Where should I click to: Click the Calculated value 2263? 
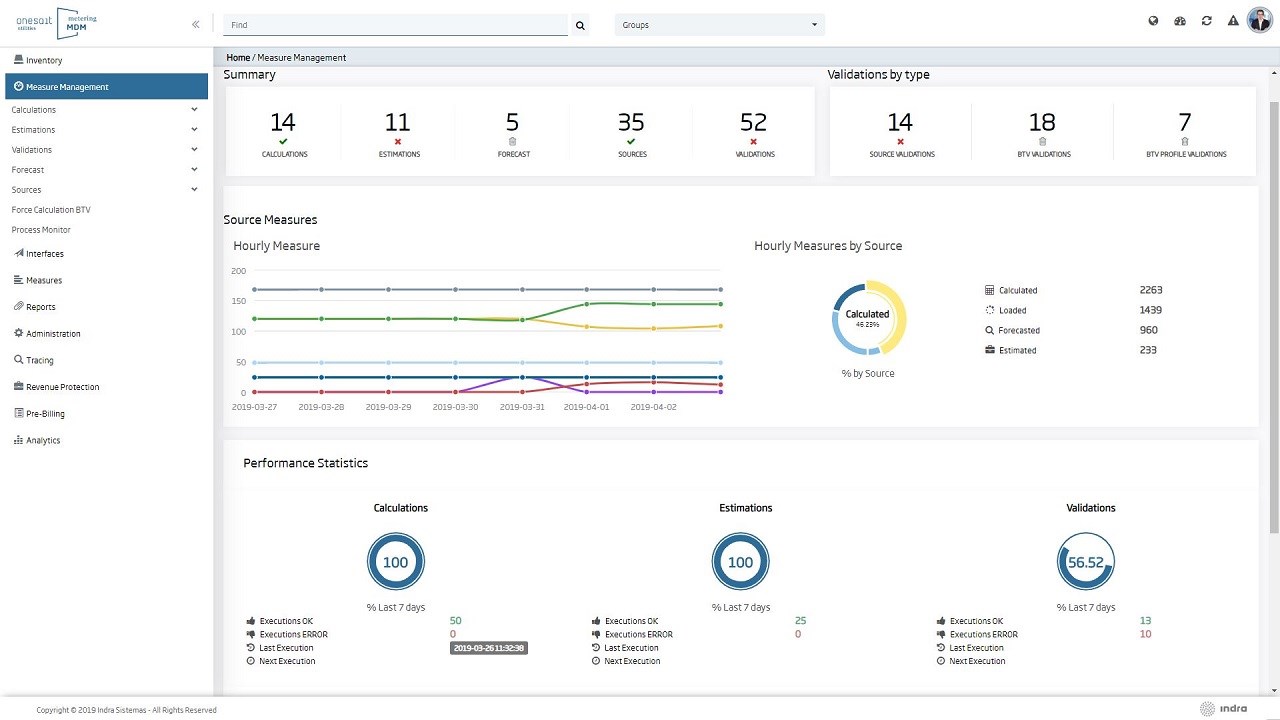point(1151,290)
